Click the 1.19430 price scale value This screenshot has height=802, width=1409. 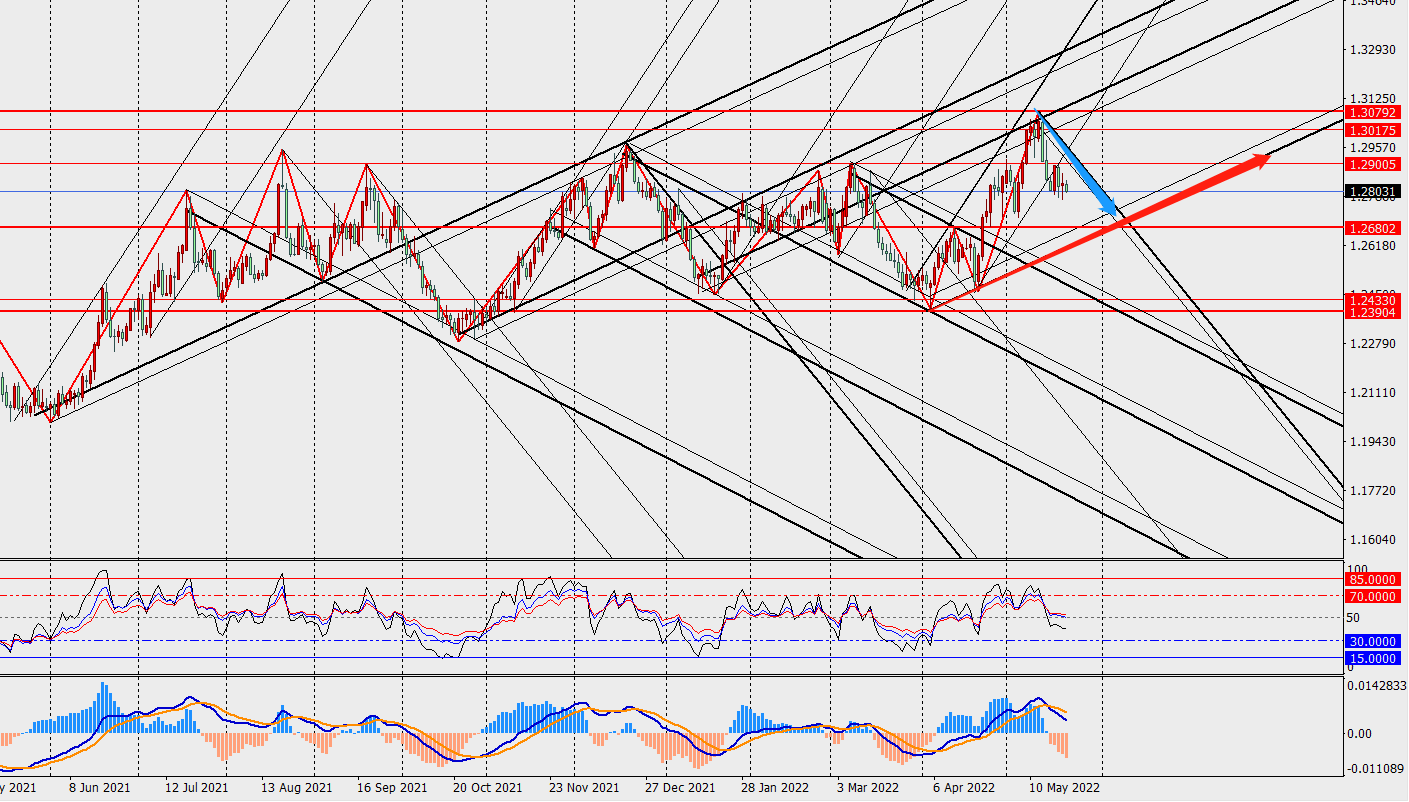tap(1373, 442)
